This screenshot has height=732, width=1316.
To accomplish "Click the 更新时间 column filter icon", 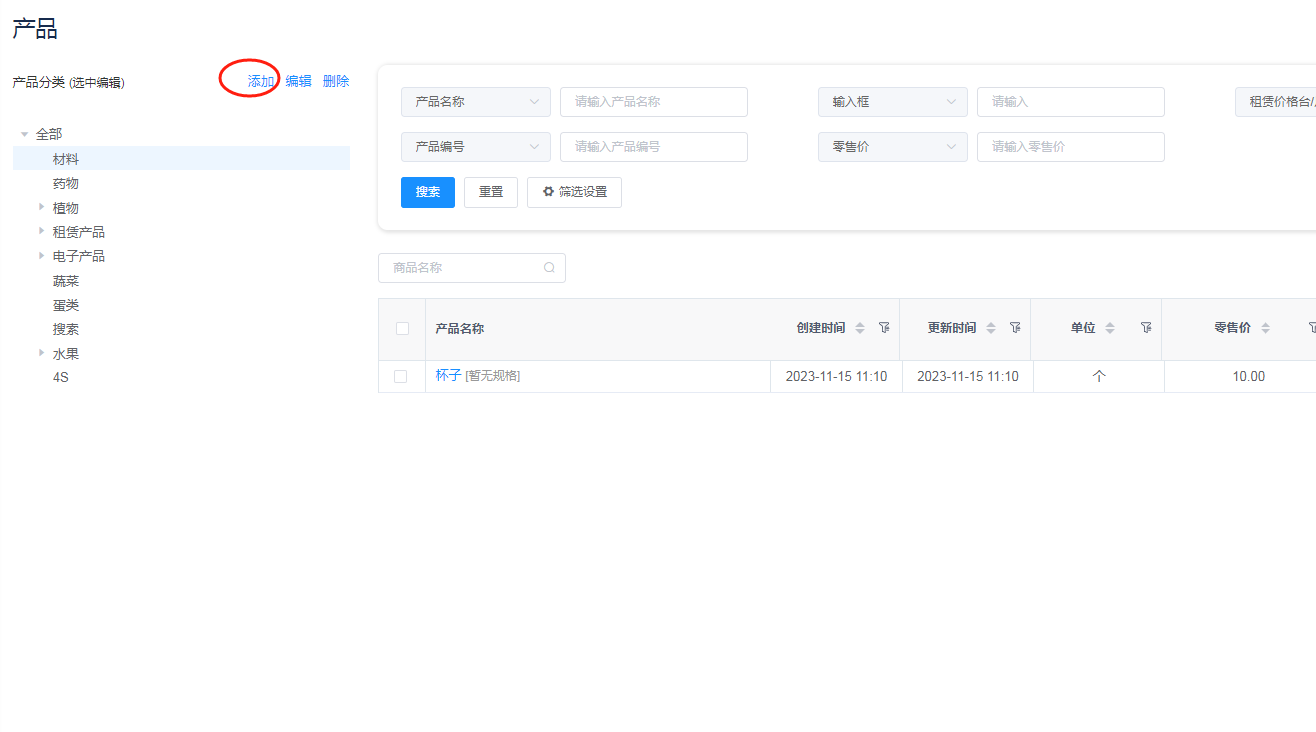I will click(1015, 328).
